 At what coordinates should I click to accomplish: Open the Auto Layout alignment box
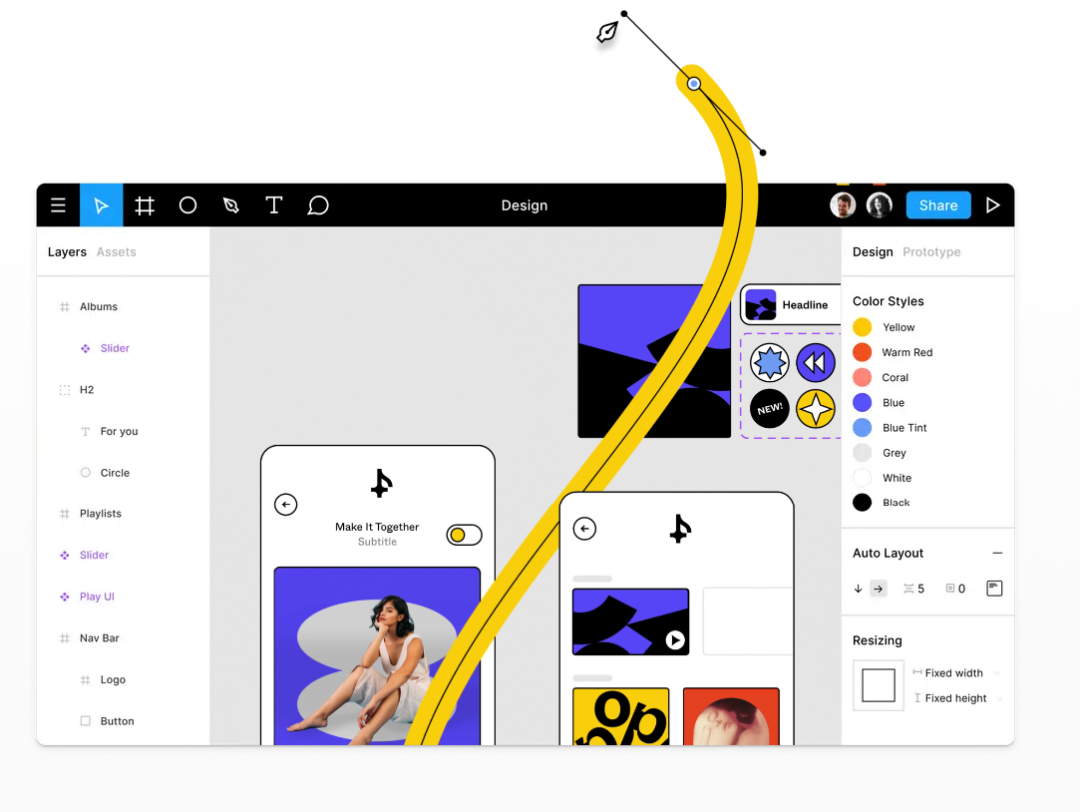(x=994, y=588)
